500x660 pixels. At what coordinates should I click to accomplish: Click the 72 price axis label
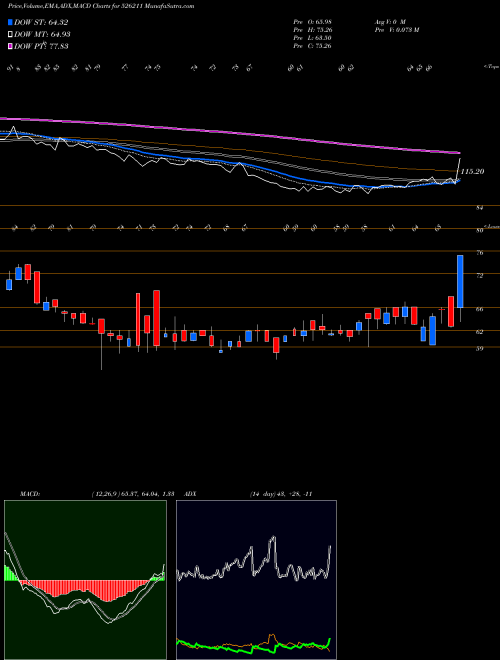[480, 275]
